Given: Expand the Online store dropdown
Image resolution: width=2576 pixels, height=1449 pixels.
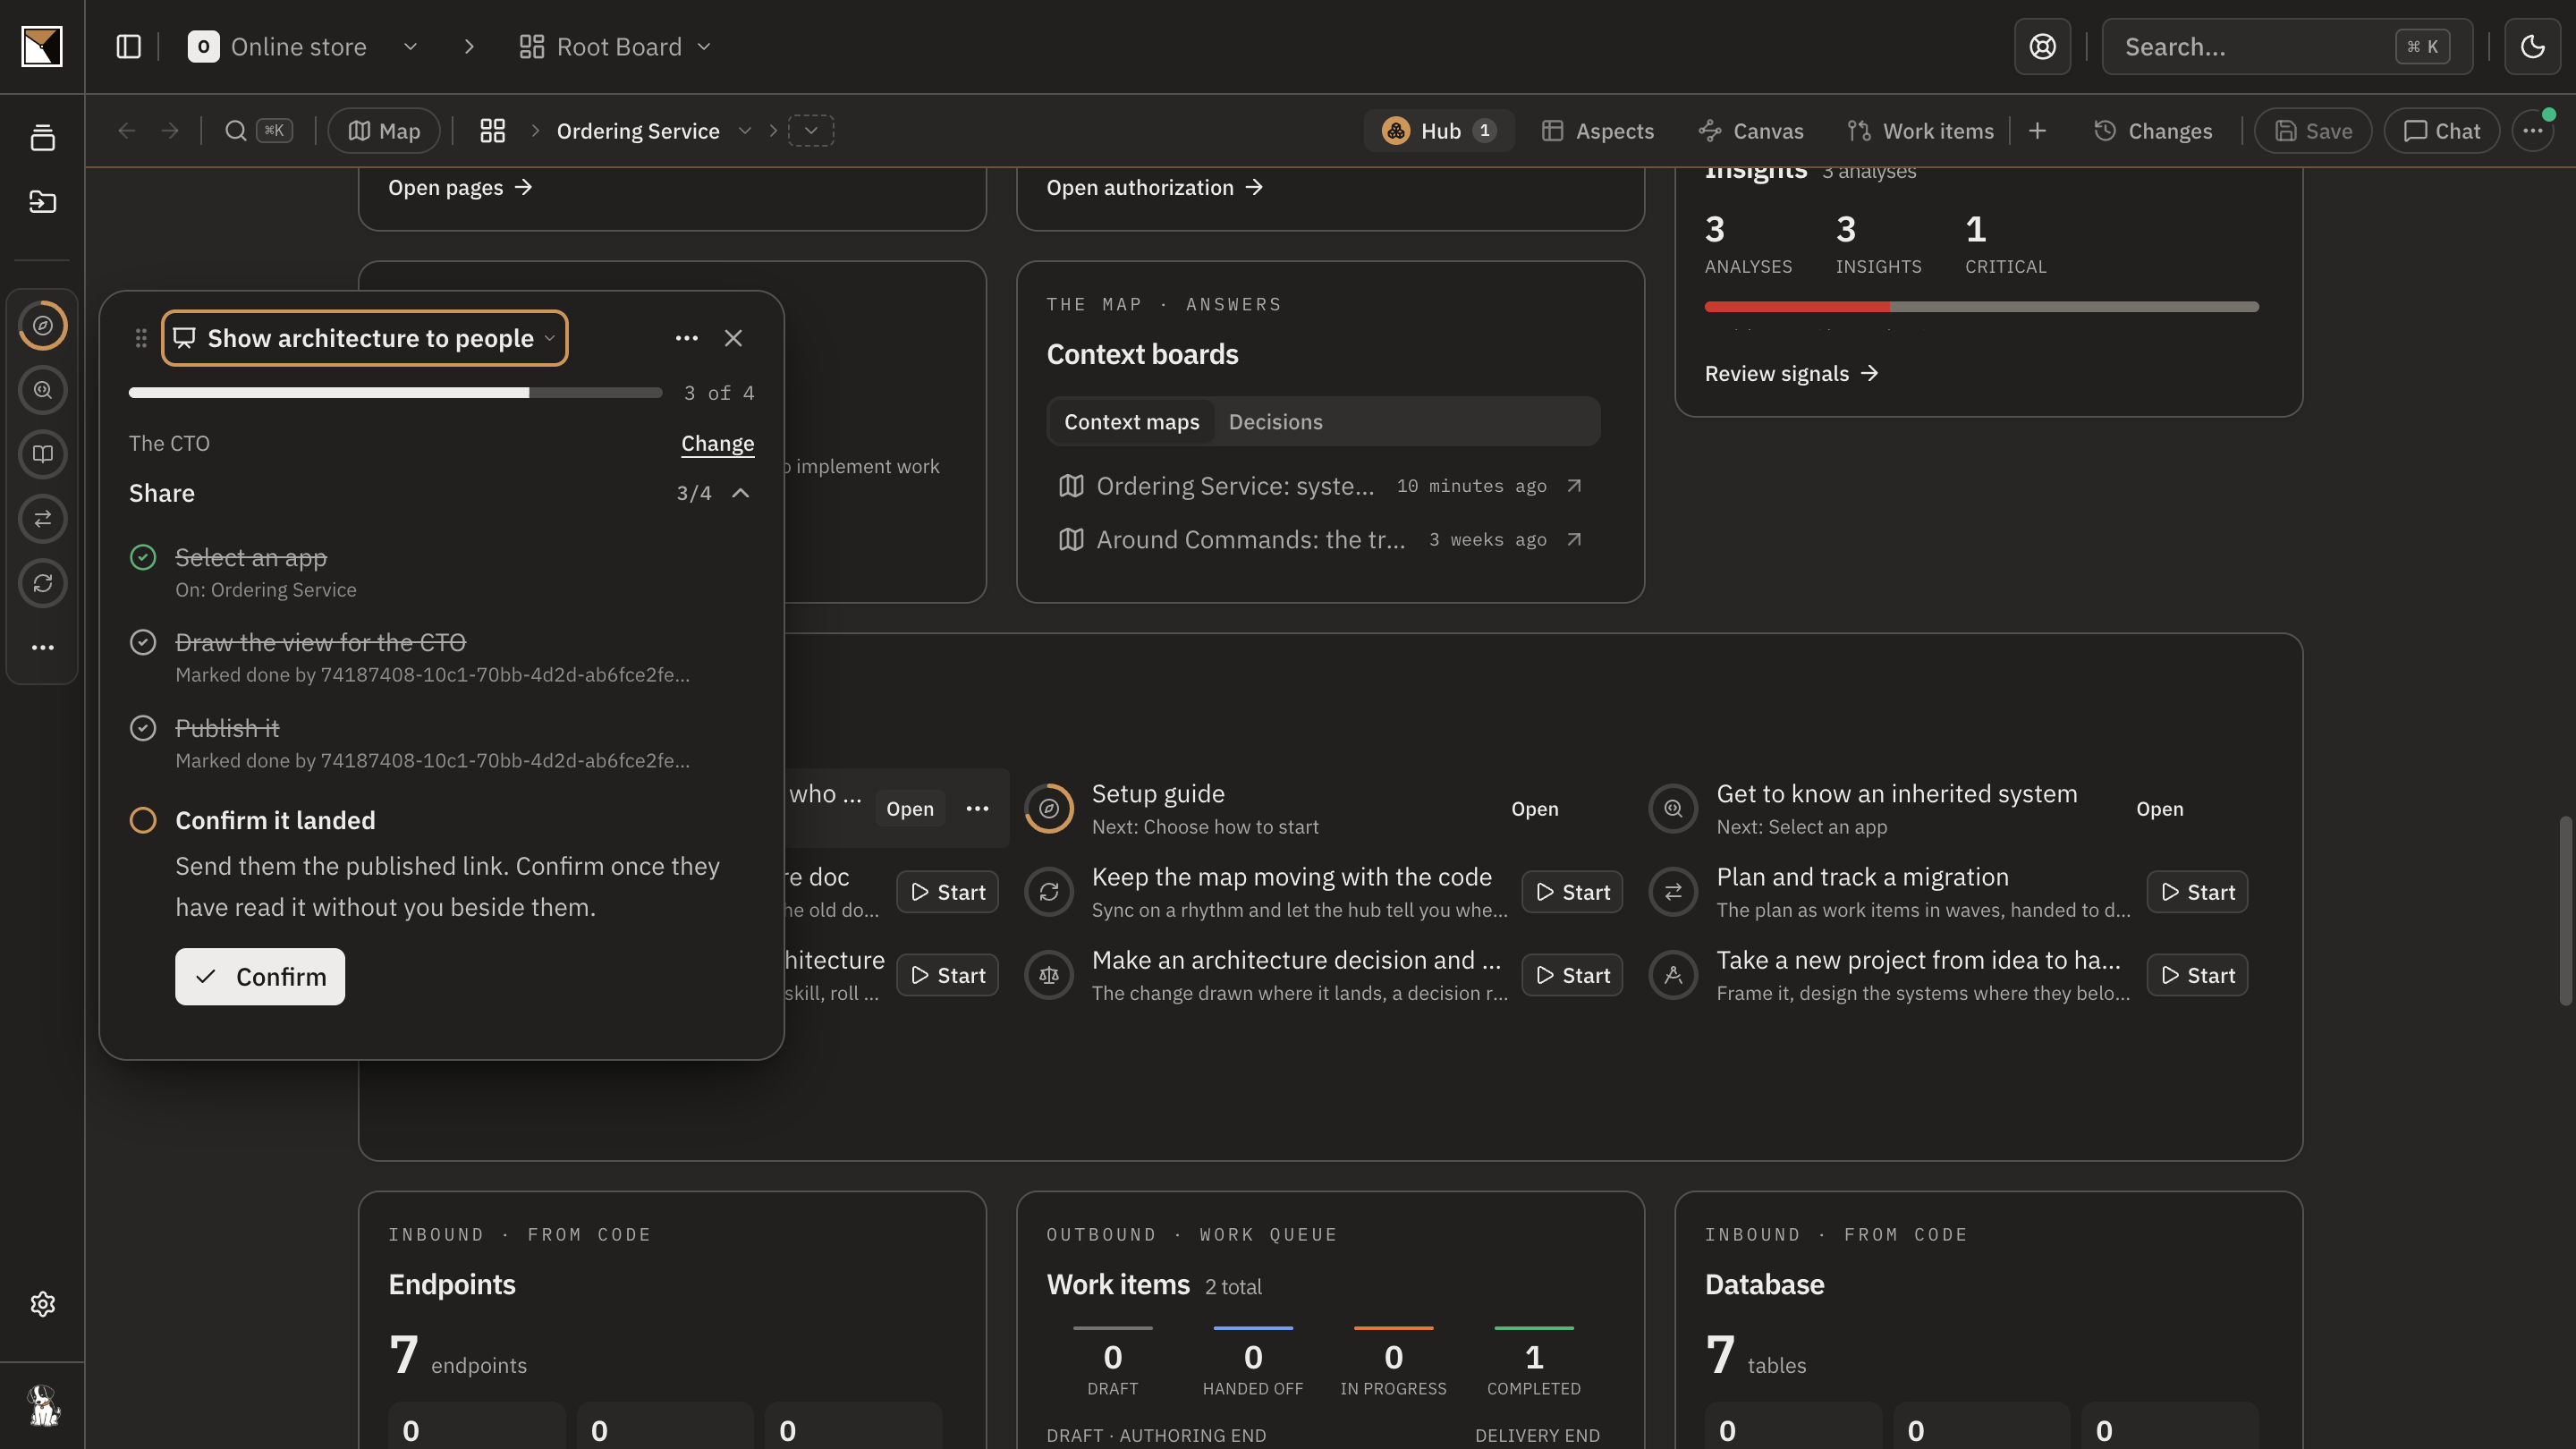Looking at the screenshot, I should pos(410,47).
